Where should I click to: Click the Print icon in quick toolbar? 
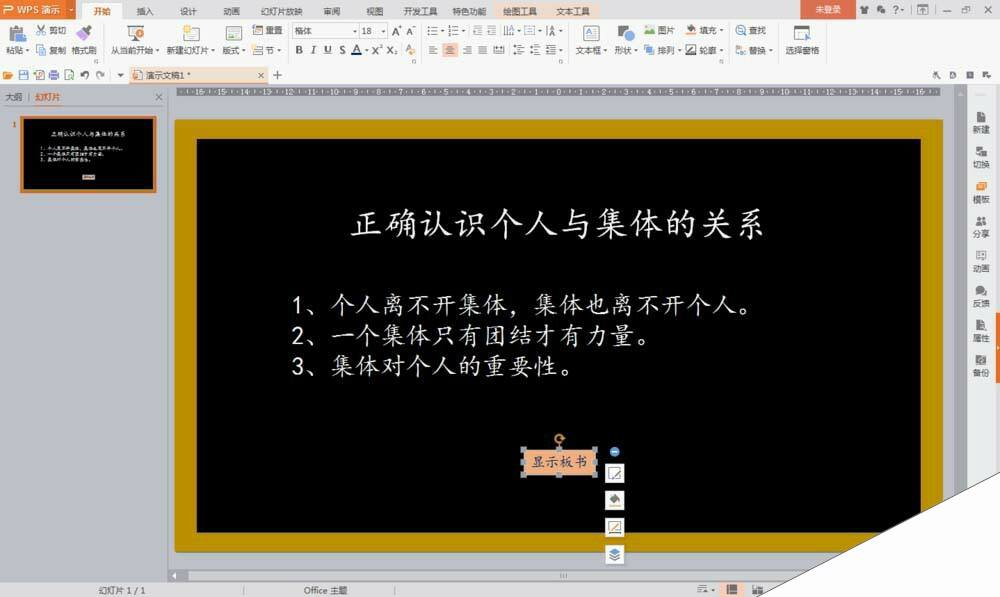pos(54,75)
